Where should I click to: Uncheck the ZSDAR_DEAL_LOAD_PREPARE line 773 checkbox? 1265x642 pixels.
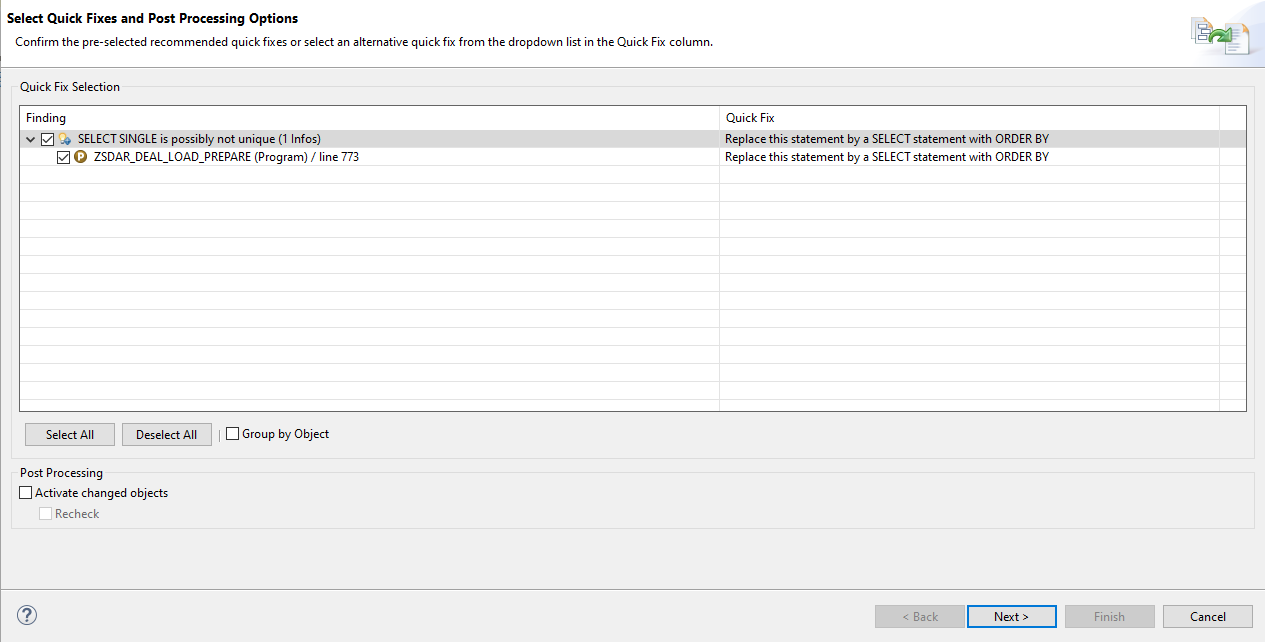coord(64,157)
